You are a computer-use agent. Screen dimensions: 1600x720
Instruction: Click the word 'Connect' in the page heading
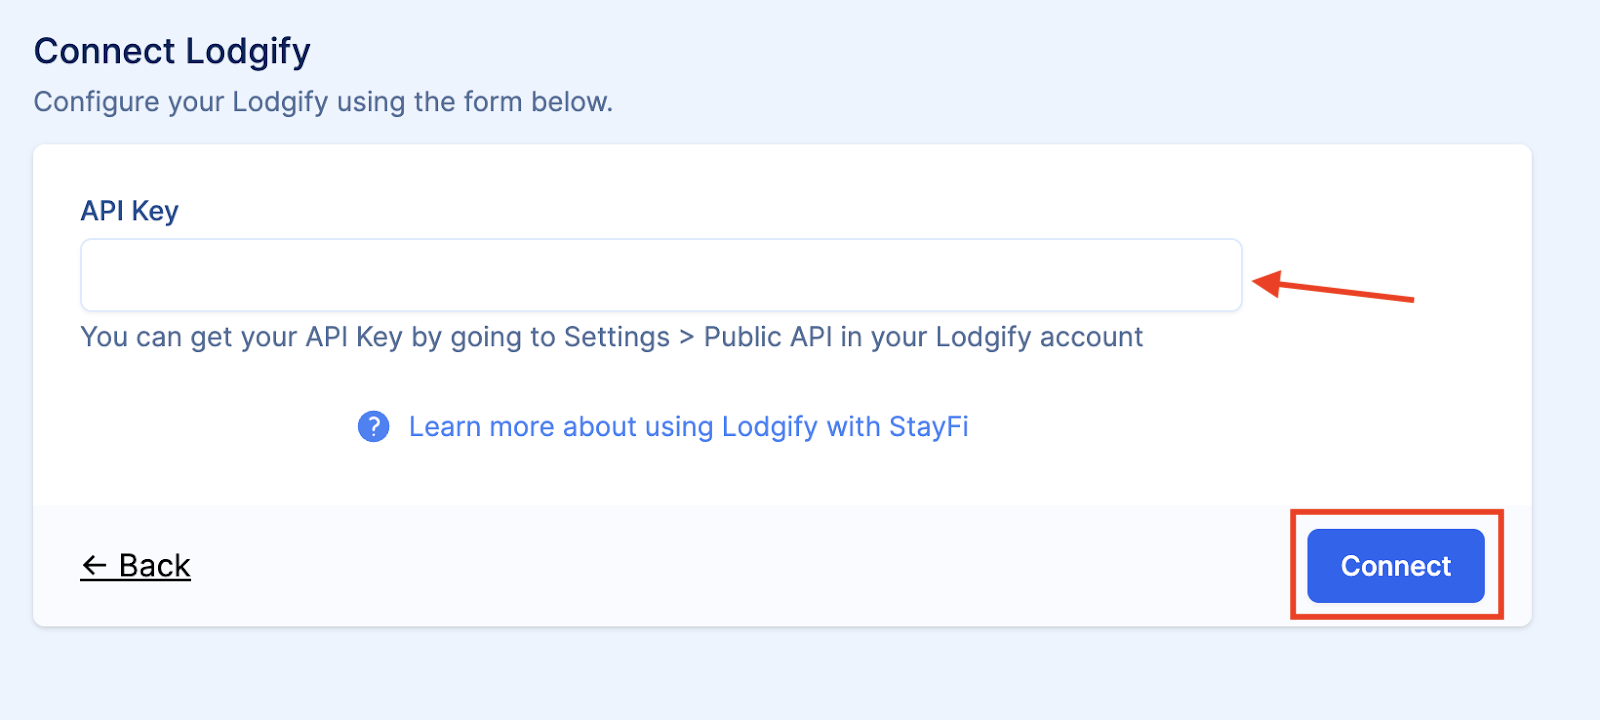(105, 51)
